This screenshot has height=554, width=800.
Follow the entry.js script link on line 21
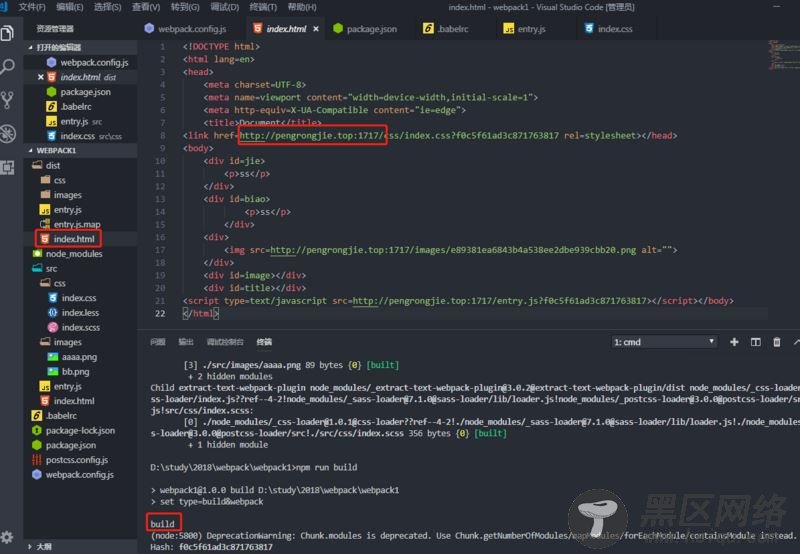pyautogui.click(x=499, y=301)
